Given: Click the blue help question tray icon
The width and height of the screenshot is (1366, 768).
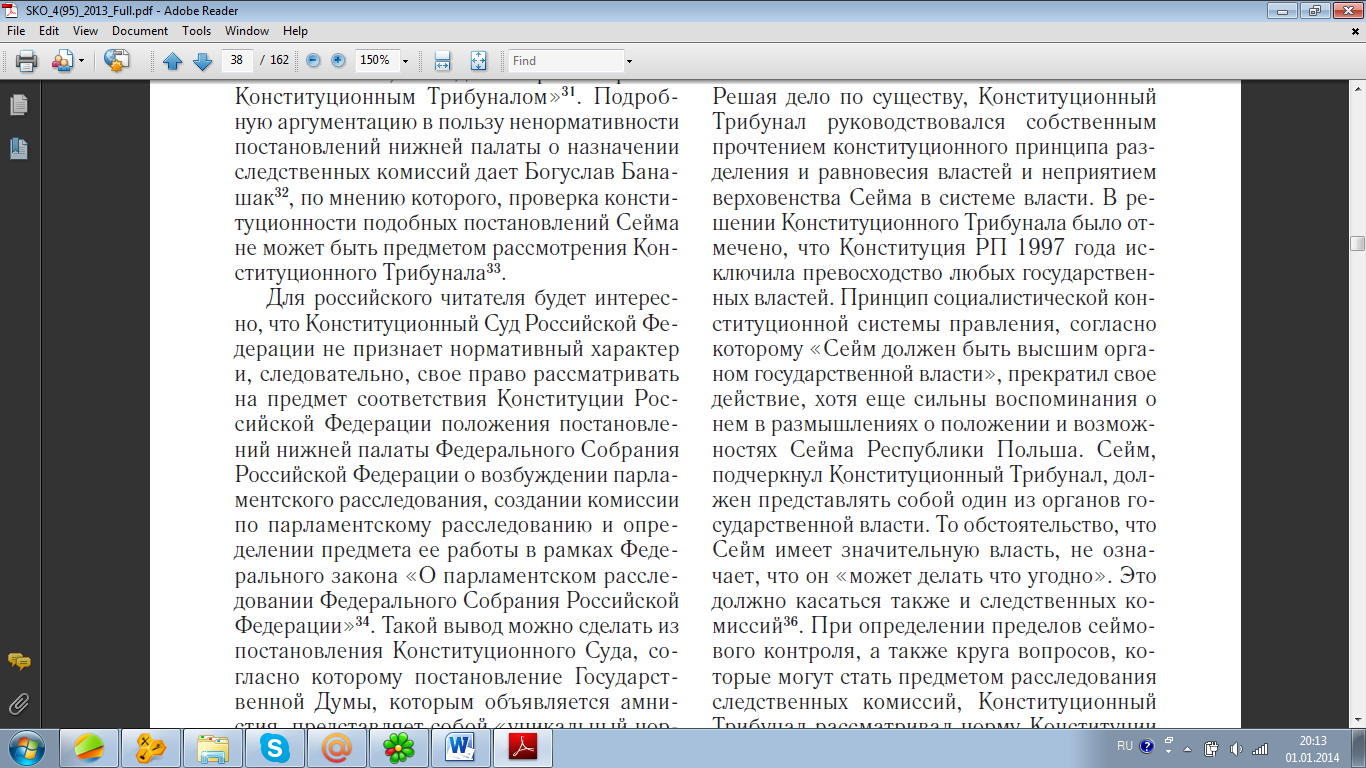Looking at the screenshot, I should click(1147, 746).
